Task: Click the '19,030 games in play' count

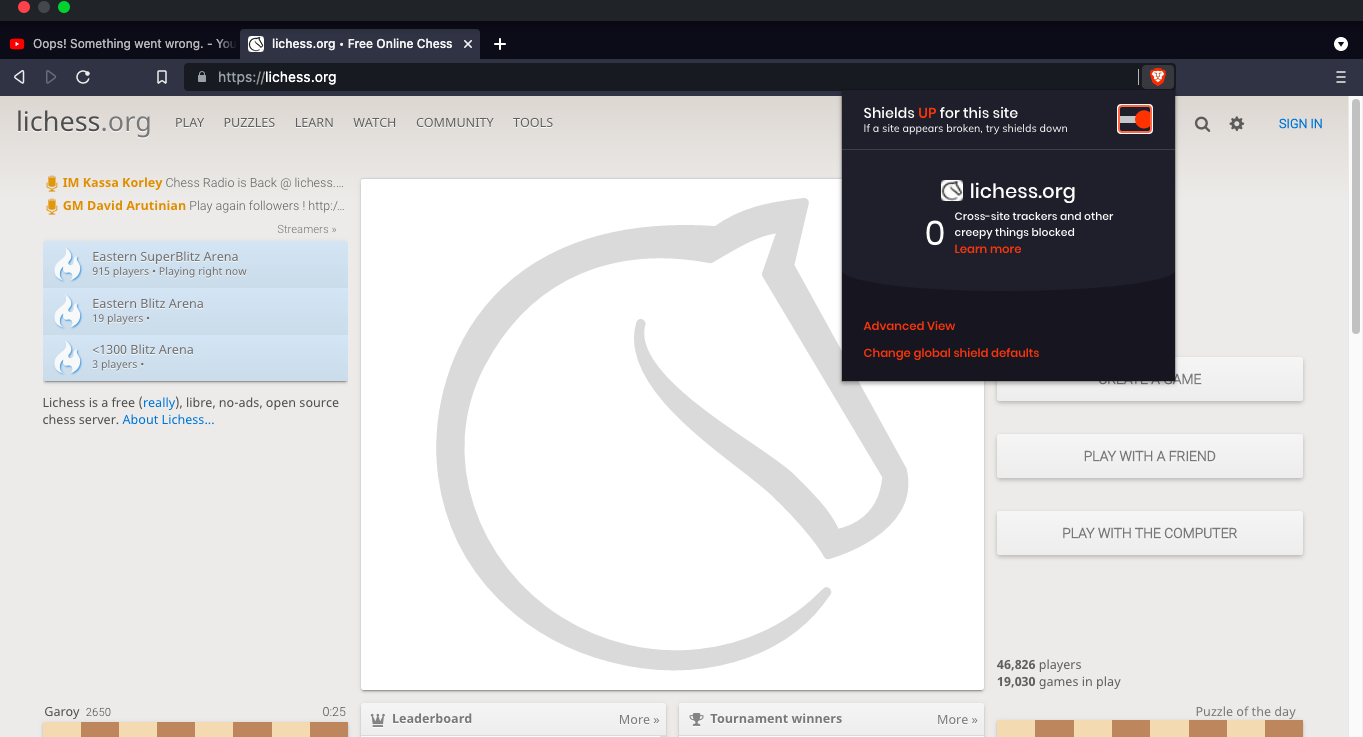Action: [x=1058, y=682]
